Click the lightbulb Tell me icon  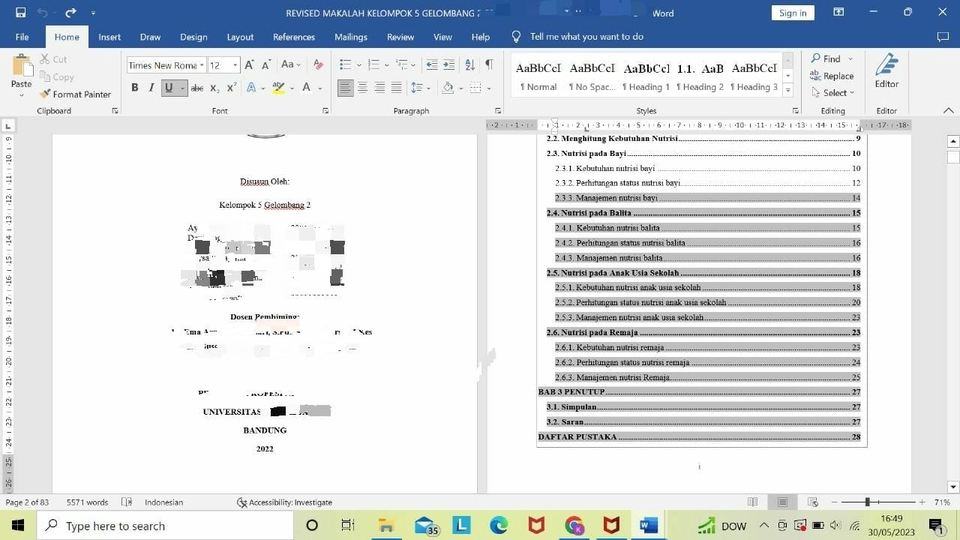[x=516, y=37]
